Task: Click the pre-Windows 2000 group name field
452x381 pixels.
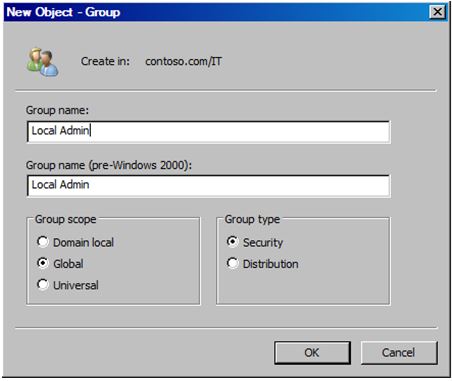Action: pyautogui.click(x=208, y=186)
